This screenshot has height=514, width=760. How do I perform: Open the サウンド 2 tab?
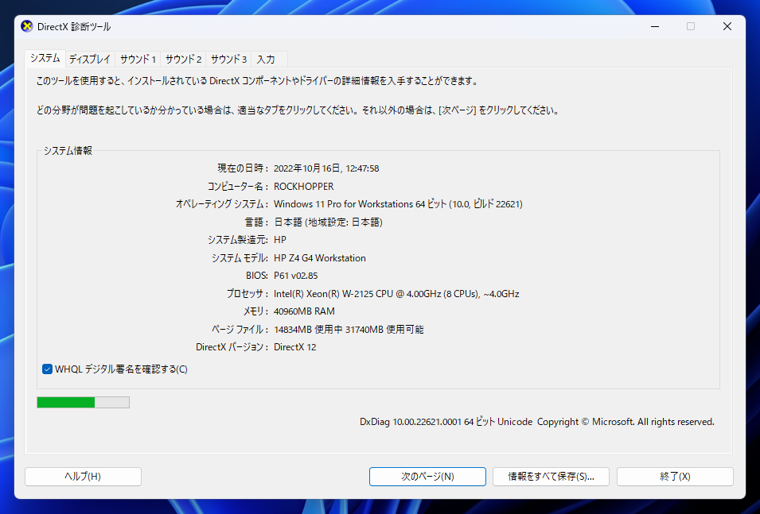183,59
